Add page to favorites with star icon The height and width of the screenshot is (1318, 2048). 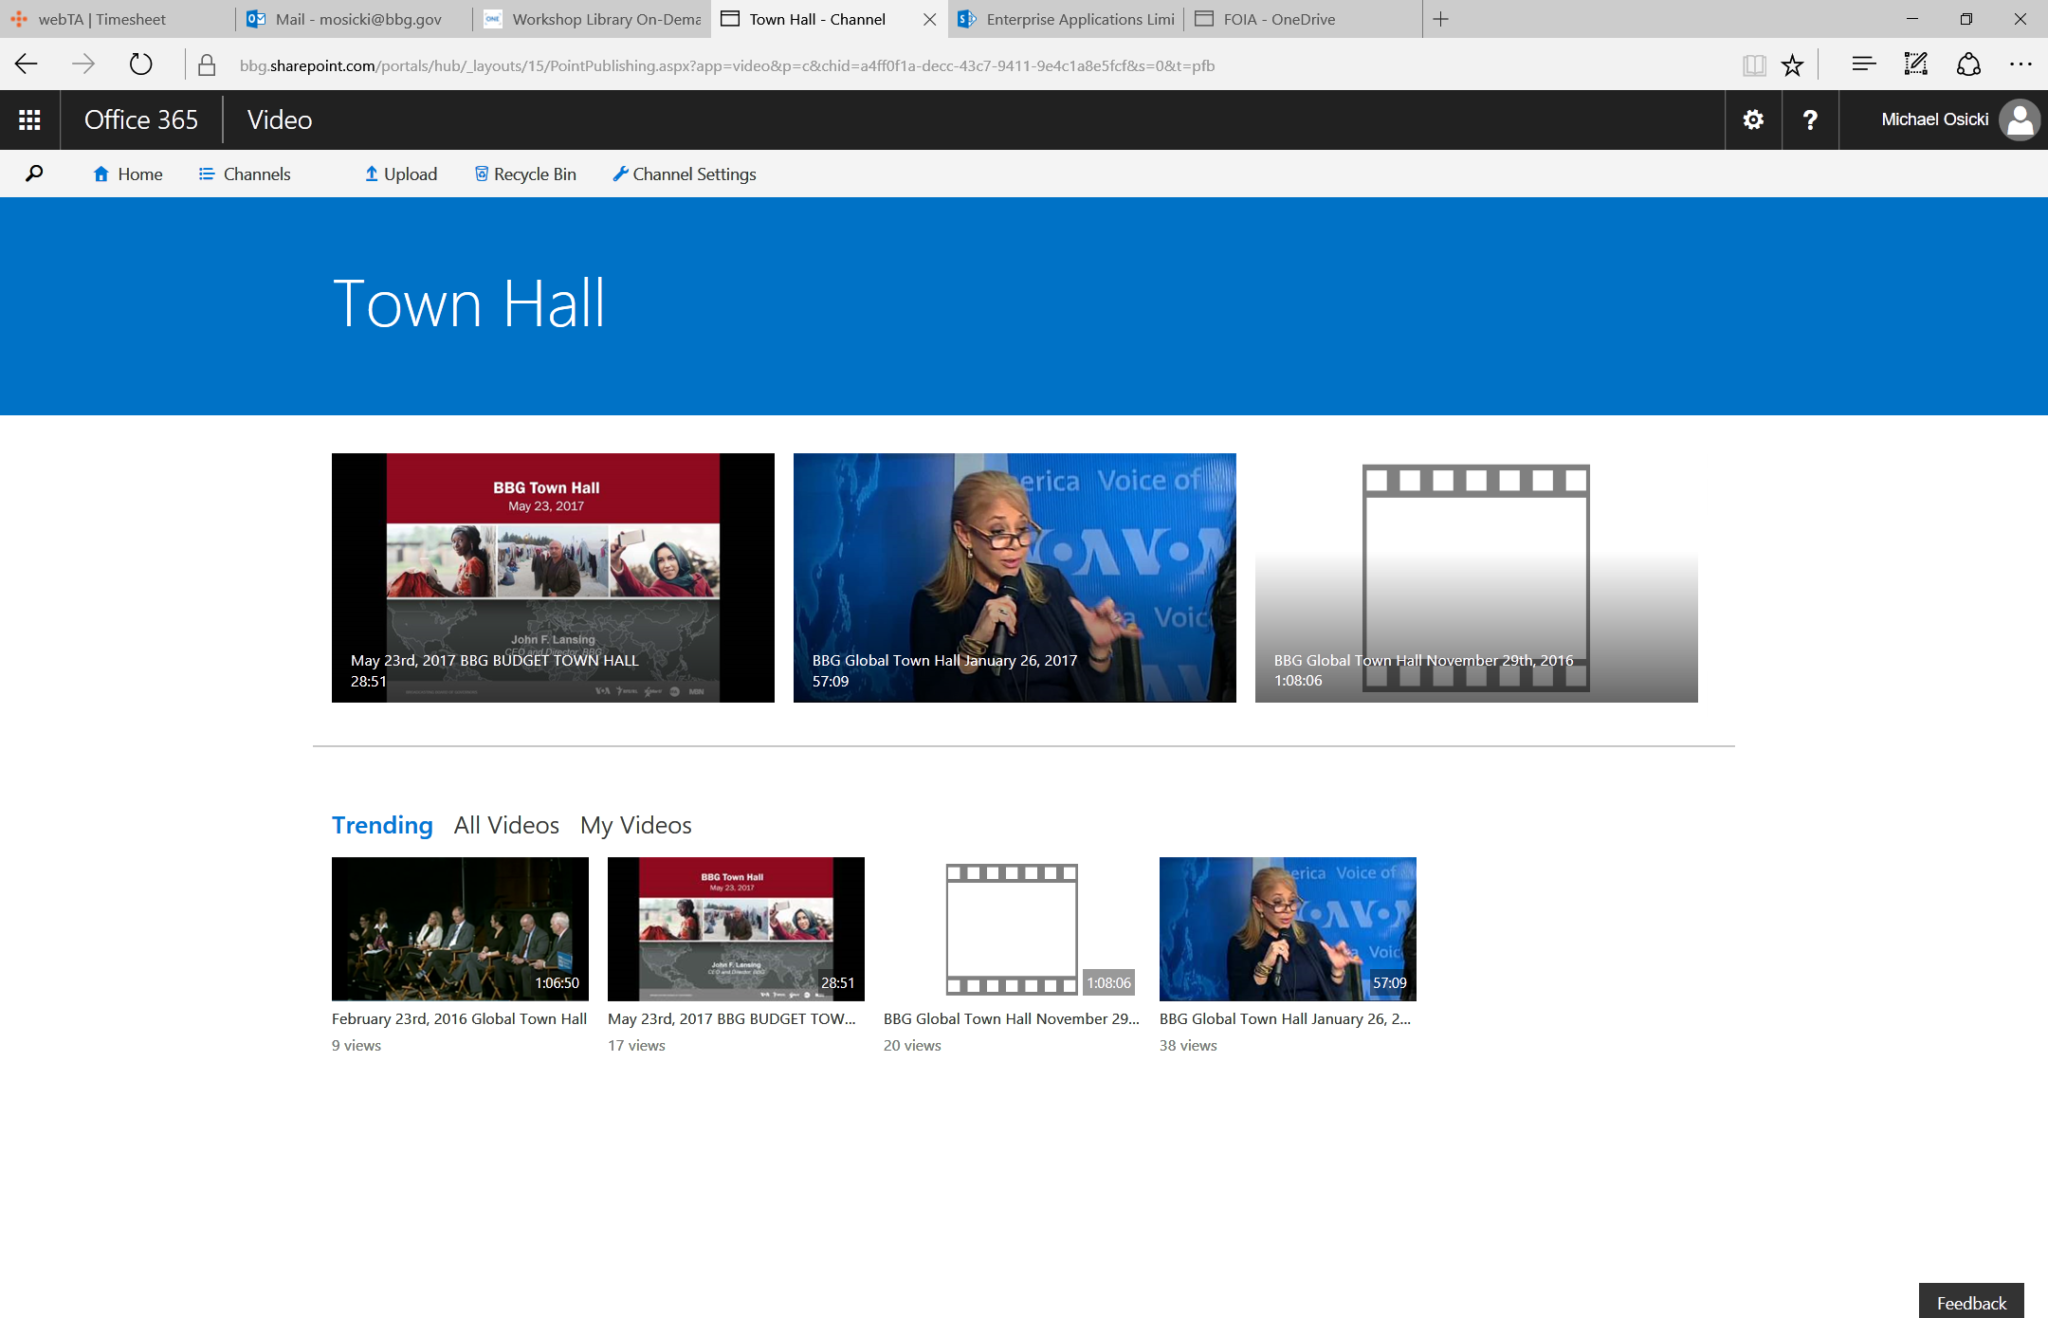1792,66
